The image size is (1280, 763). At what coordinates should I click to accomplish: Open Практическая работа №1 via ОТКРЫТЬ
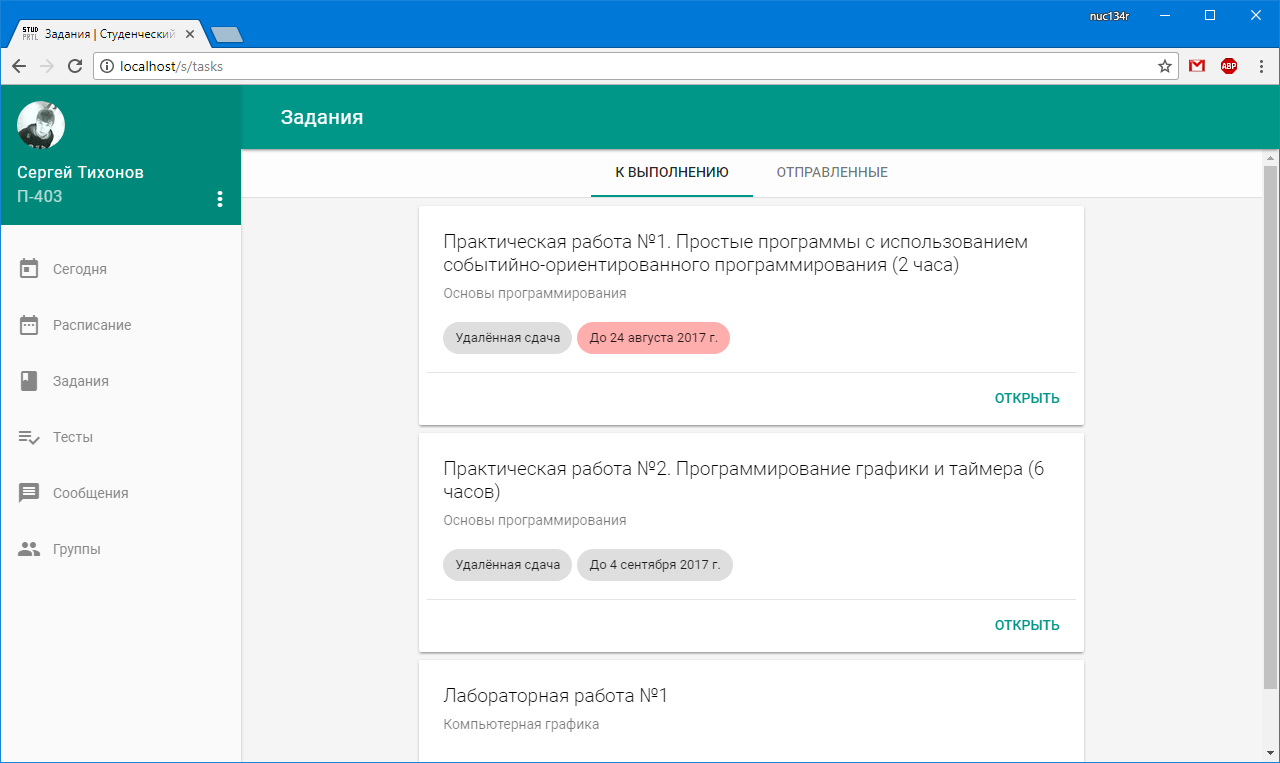click(1026, 397)
